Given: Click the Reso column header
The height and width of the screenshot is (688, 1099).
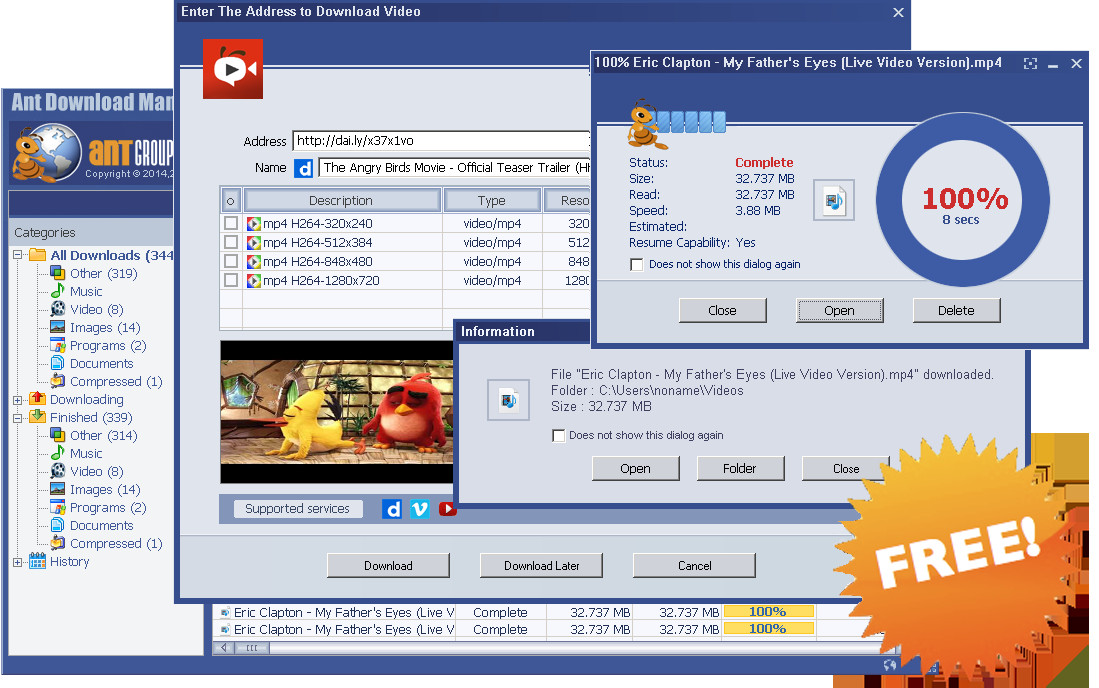Looking at the screenshot, I should pyautogui.click(x=567, y=200).
